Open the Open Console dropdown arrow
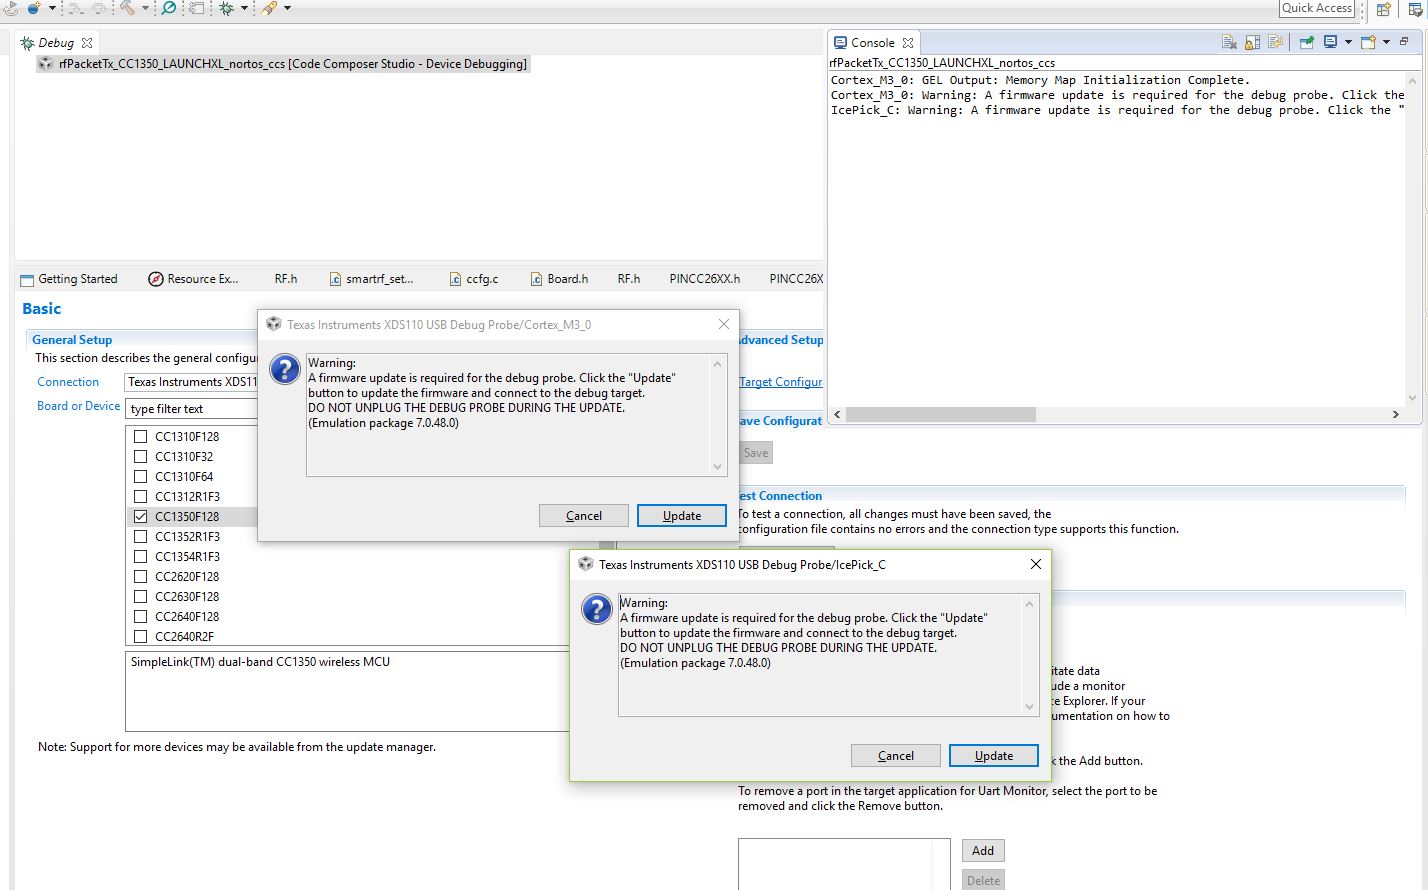Image resolution: width=1428 pixels, height=890 pixels. point(1386,42)
